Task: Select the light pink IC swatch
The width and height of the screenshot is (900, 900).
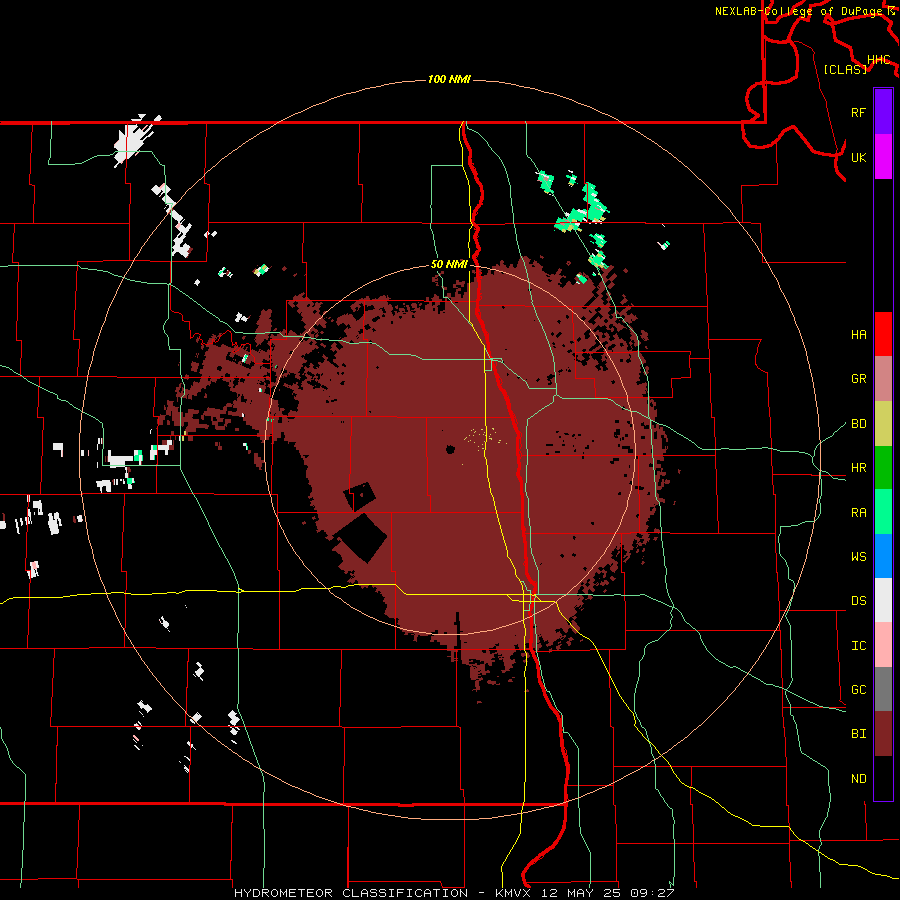Action: pyautogui.click(x=883, y=645)
